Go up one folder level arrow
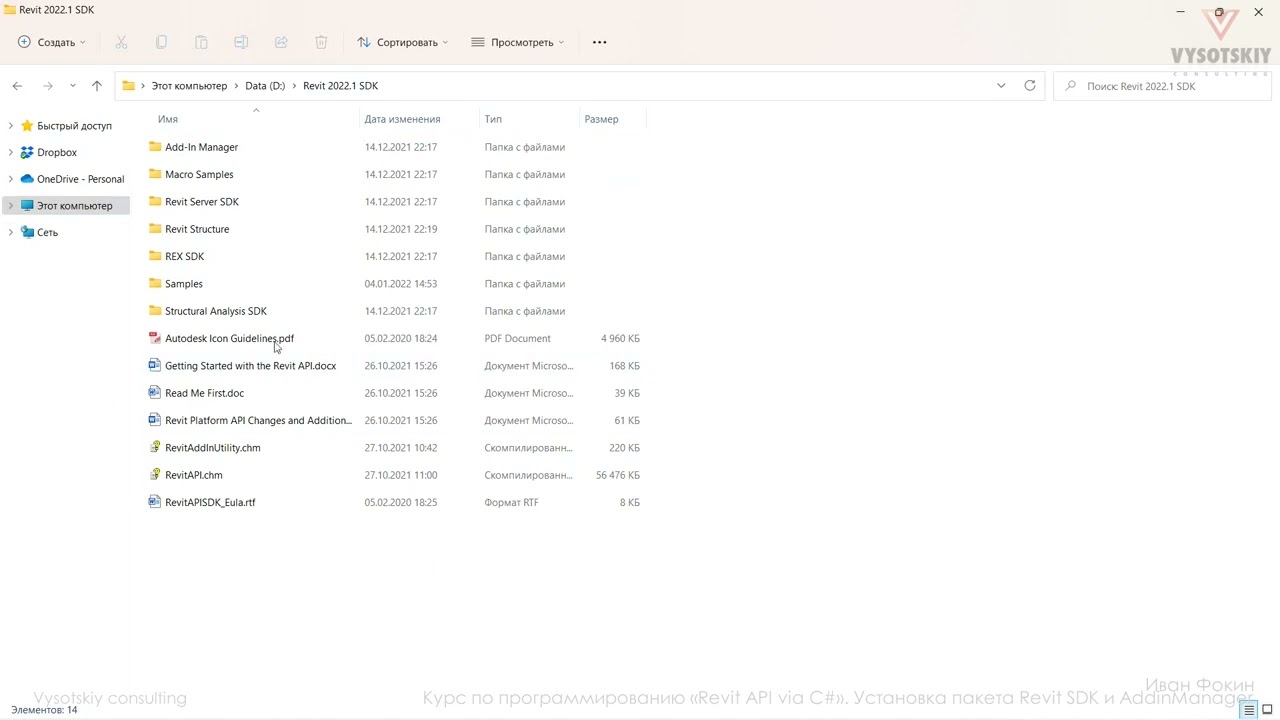Viewport: 1280px width, 720px height. [x=97, y=86]
